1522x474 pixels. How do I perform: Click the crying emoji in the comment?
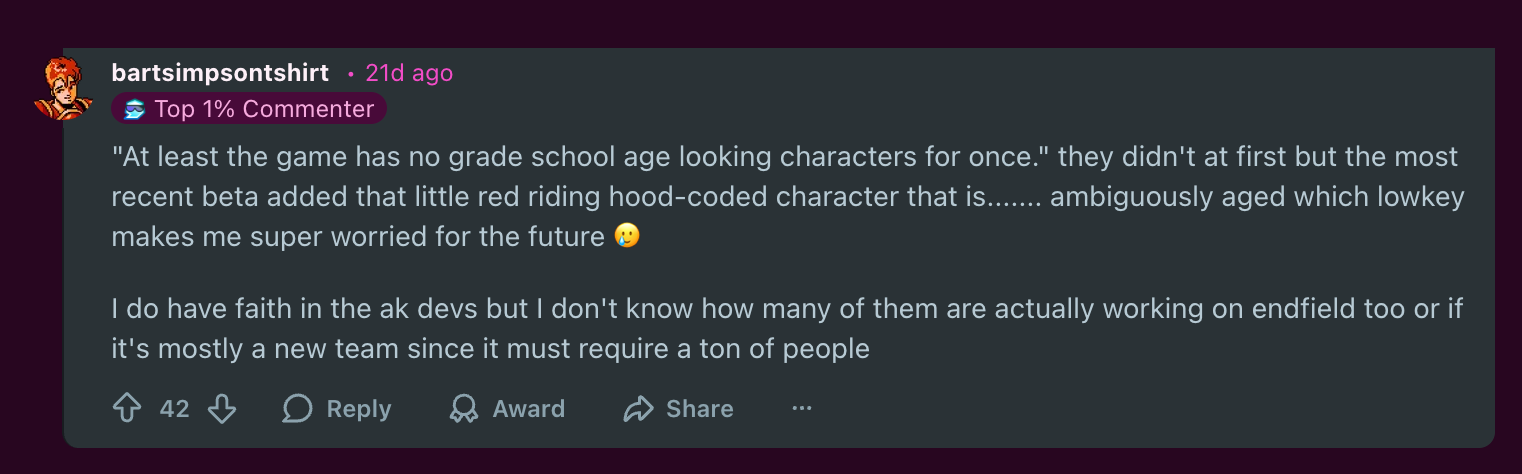[x=627, y=237]
